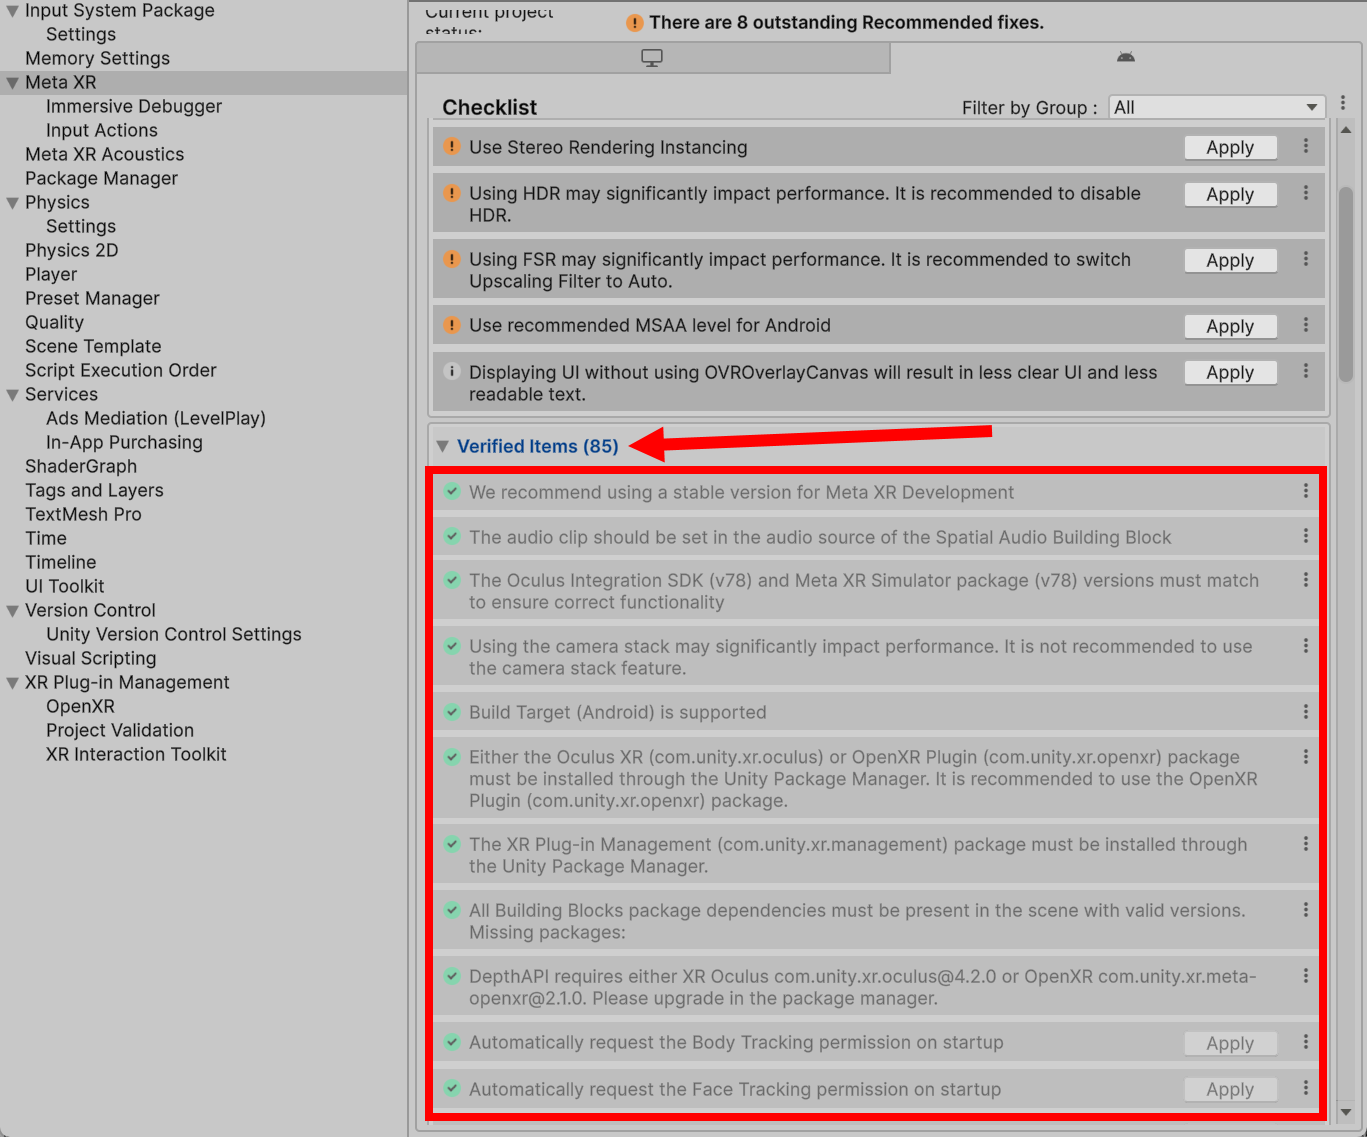The height and width of the screenshot is (1137, 1367).
Task: Apply the FSR Upscaling Filter fix
Action: pyautogui.click(x=1230, y=261)
